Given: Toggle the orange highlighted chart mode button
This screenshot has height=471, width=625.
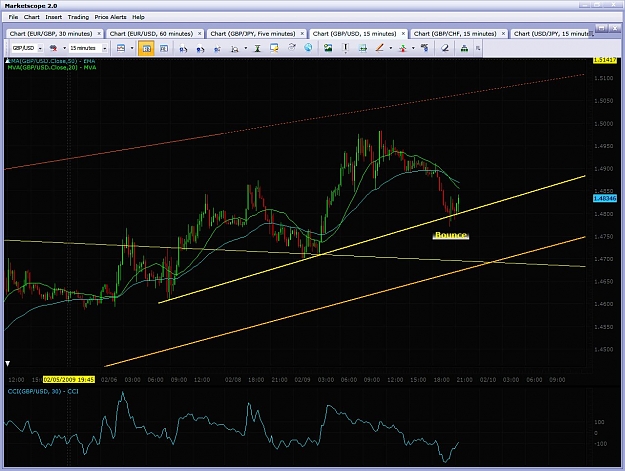Looking at the screenshot, I should (146, 48).
